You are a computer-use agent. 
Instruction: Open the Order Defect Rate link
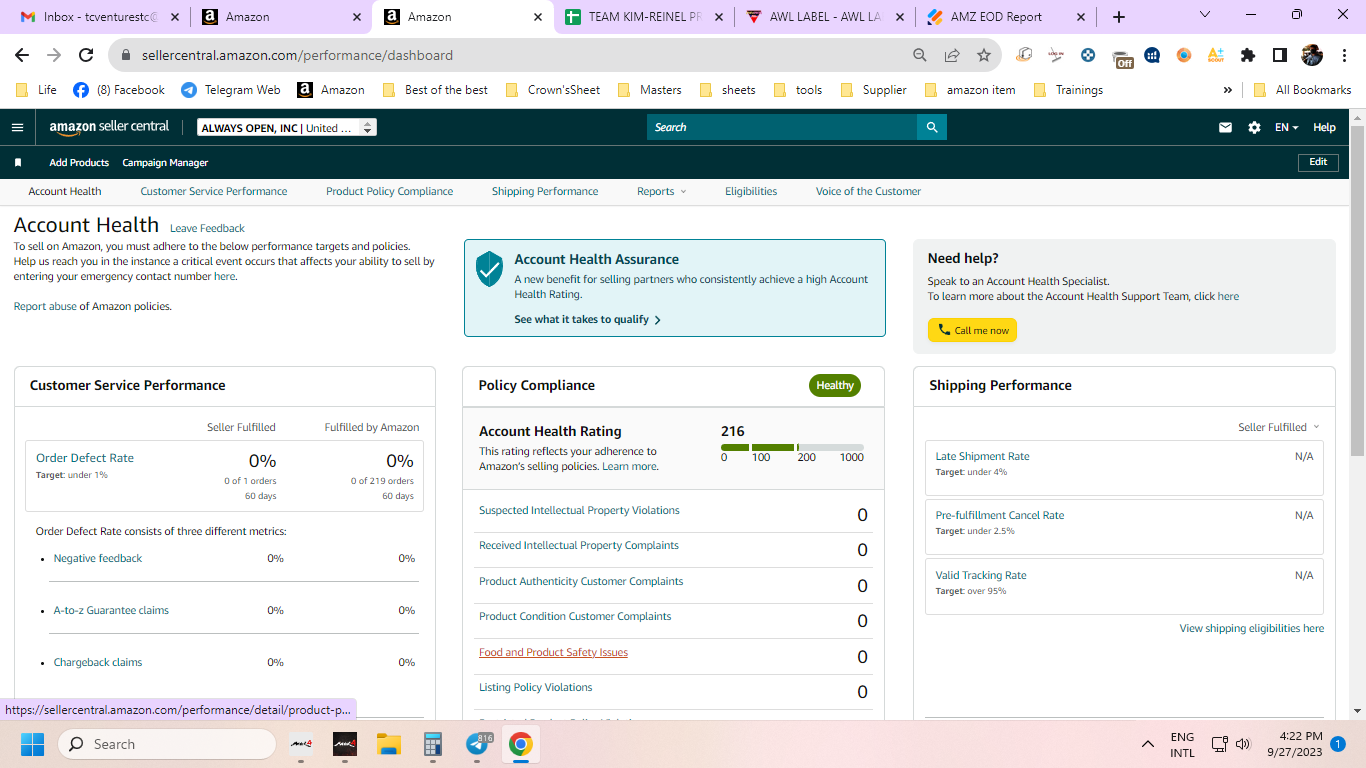tap(85, 458)
